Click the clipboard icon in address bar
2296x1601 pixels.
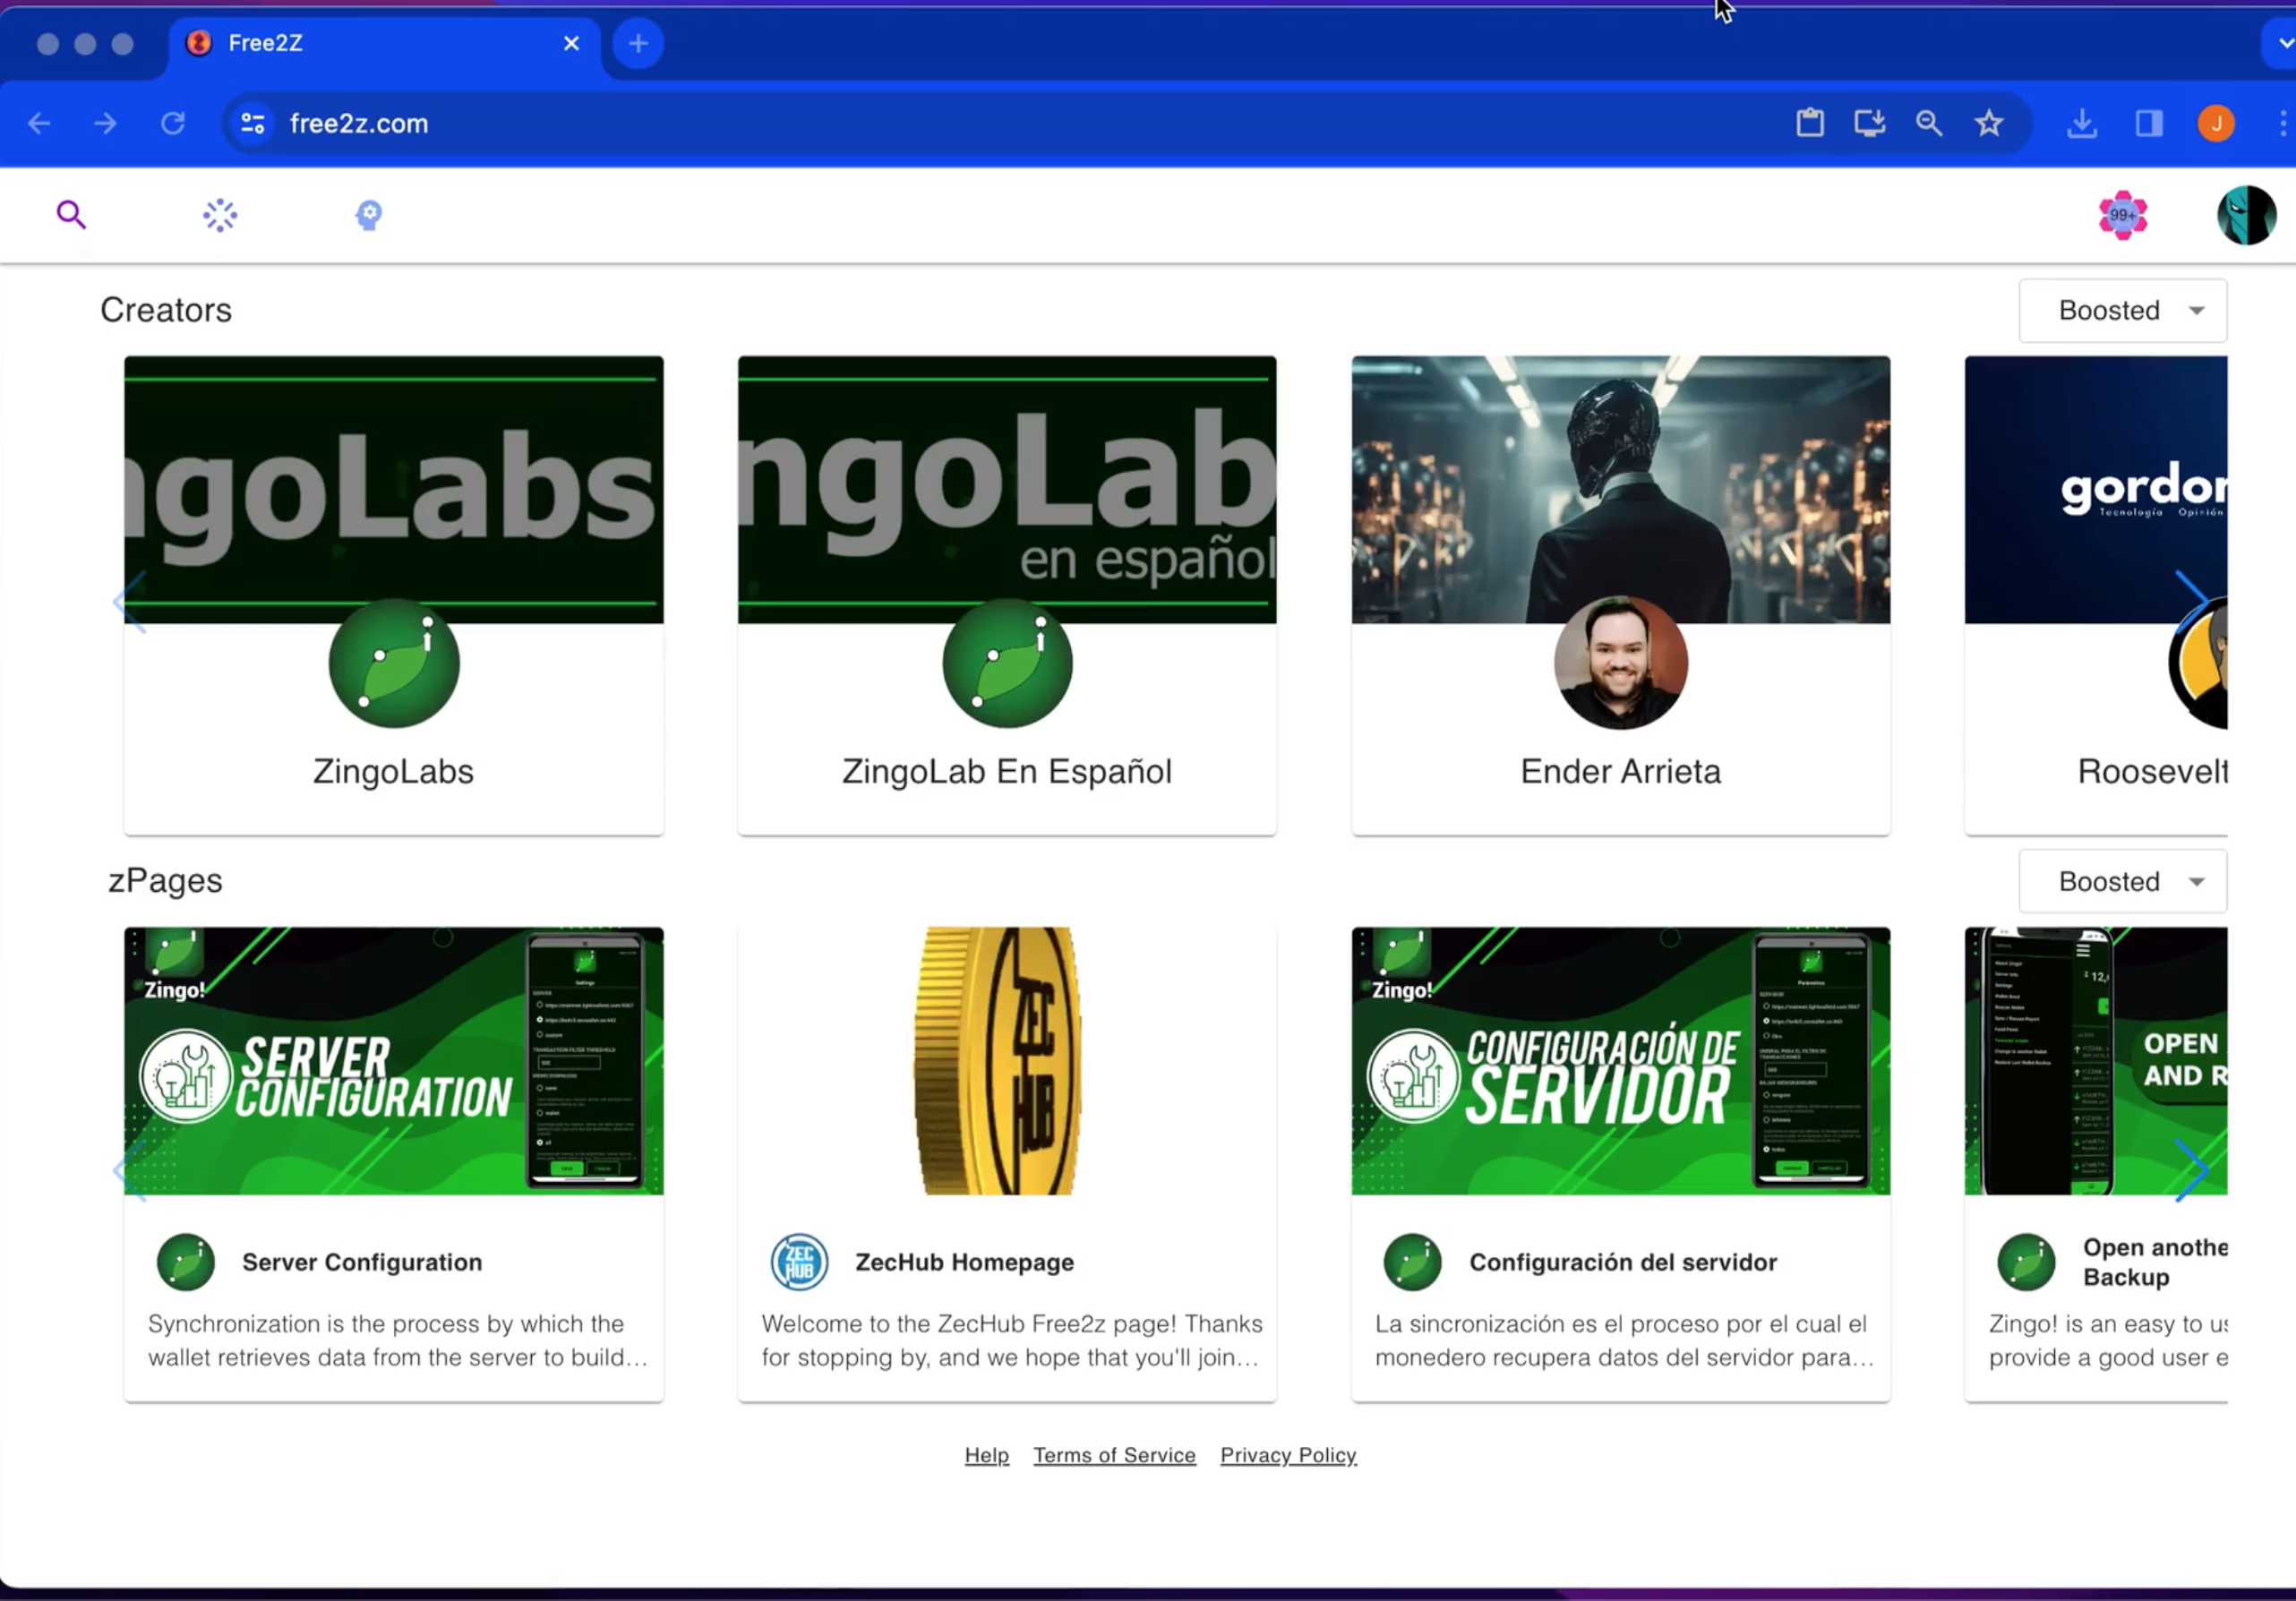[x=1810, y=123]
